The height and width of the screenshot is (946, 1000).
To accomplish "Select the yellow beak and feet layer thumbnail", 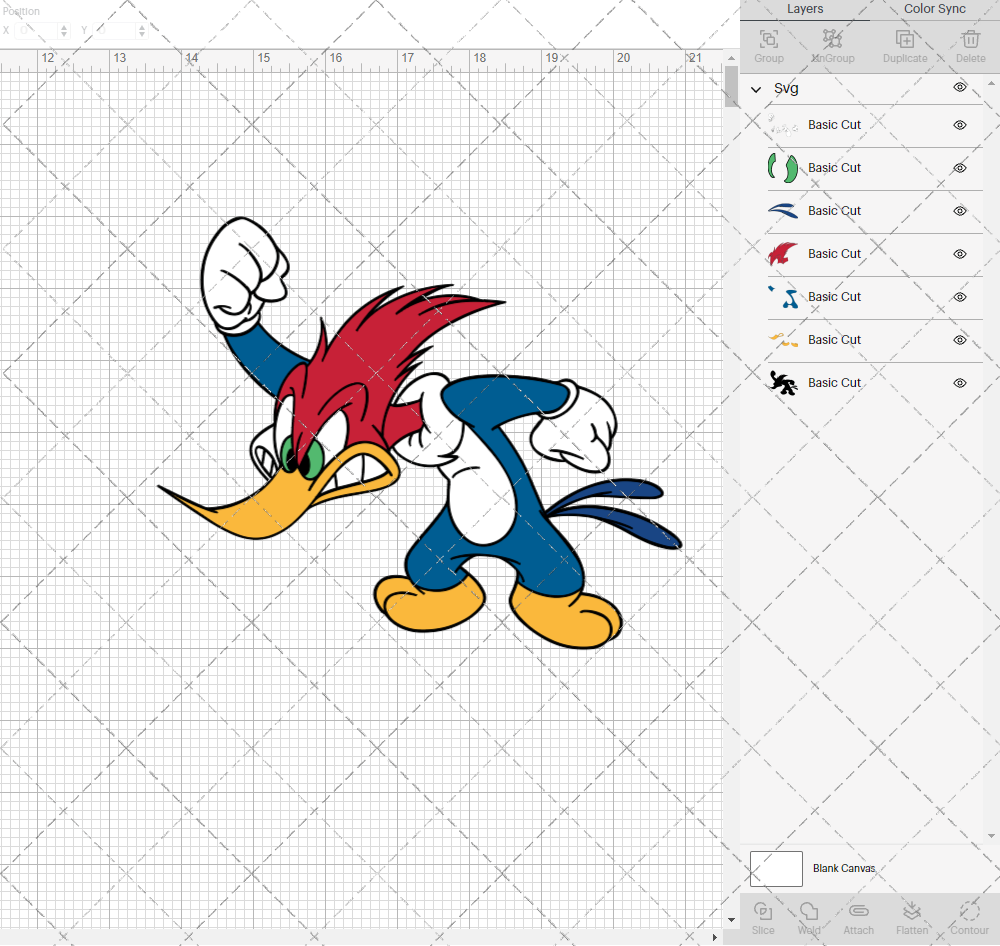I will pyautogui.click(x=783, y=340).
